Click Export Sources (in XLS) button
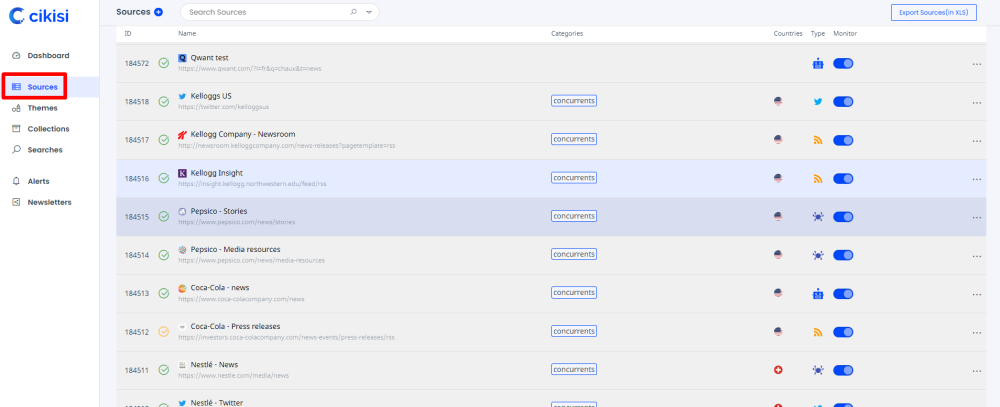Image resolution: width=1000 pixels, height=407 pixels. point(933,12)
